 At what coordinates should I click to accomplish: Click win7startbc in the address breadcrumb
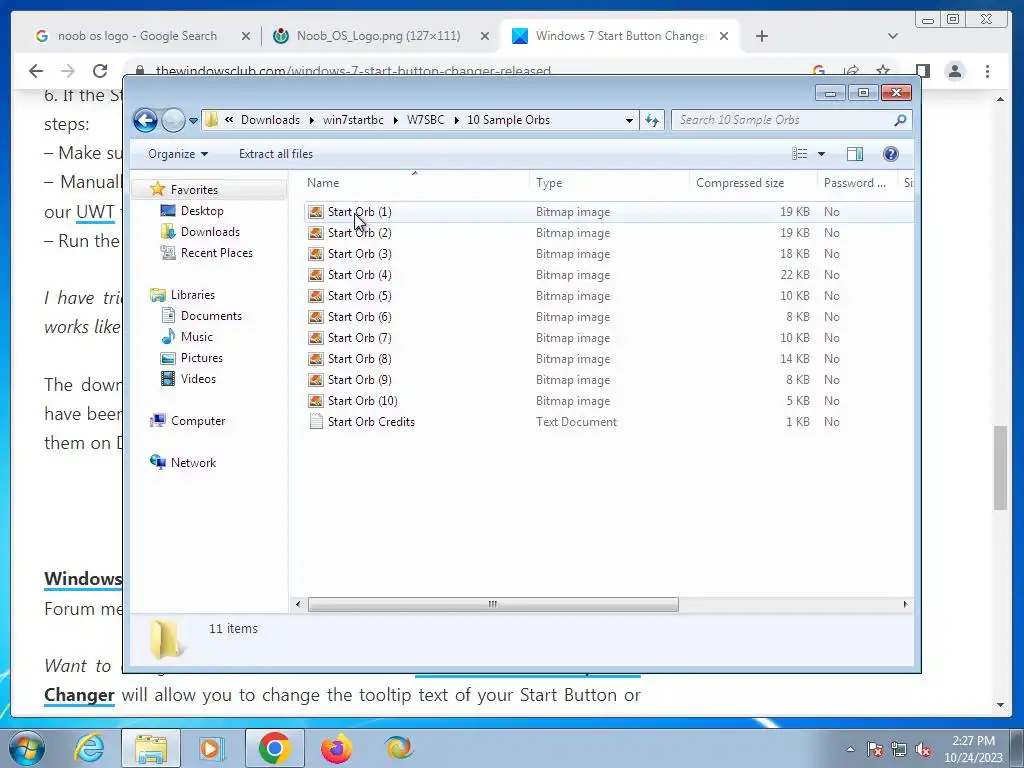coord(353,120)
